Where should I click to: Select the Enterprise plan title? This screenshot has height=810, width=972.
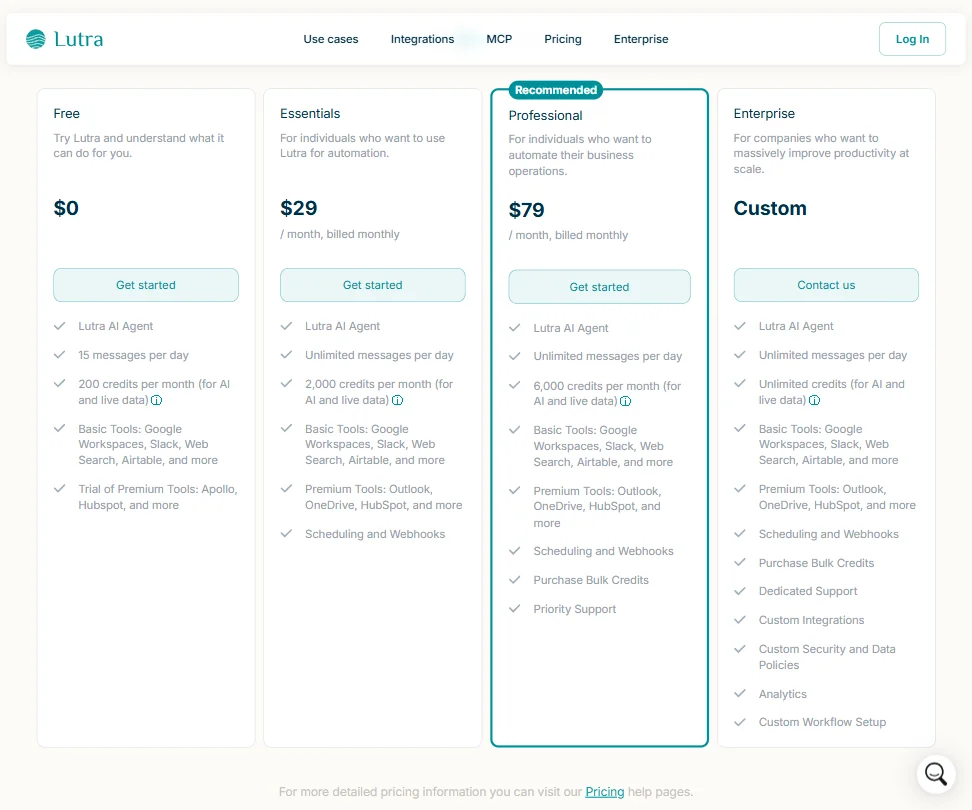pyautogui.click(x=764, y=113)
